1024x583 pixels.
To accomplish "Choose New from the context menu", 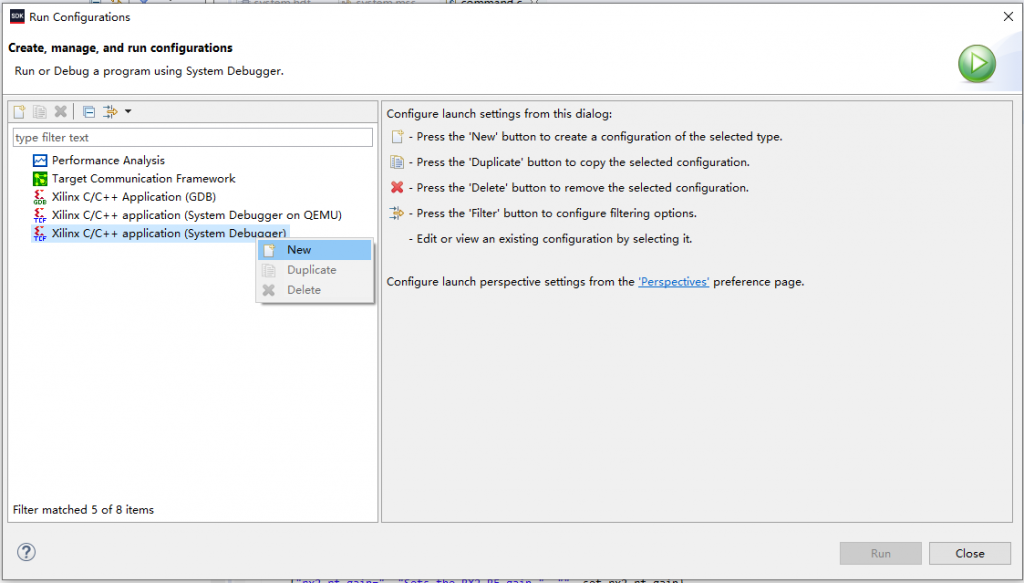I will [315, 249].
